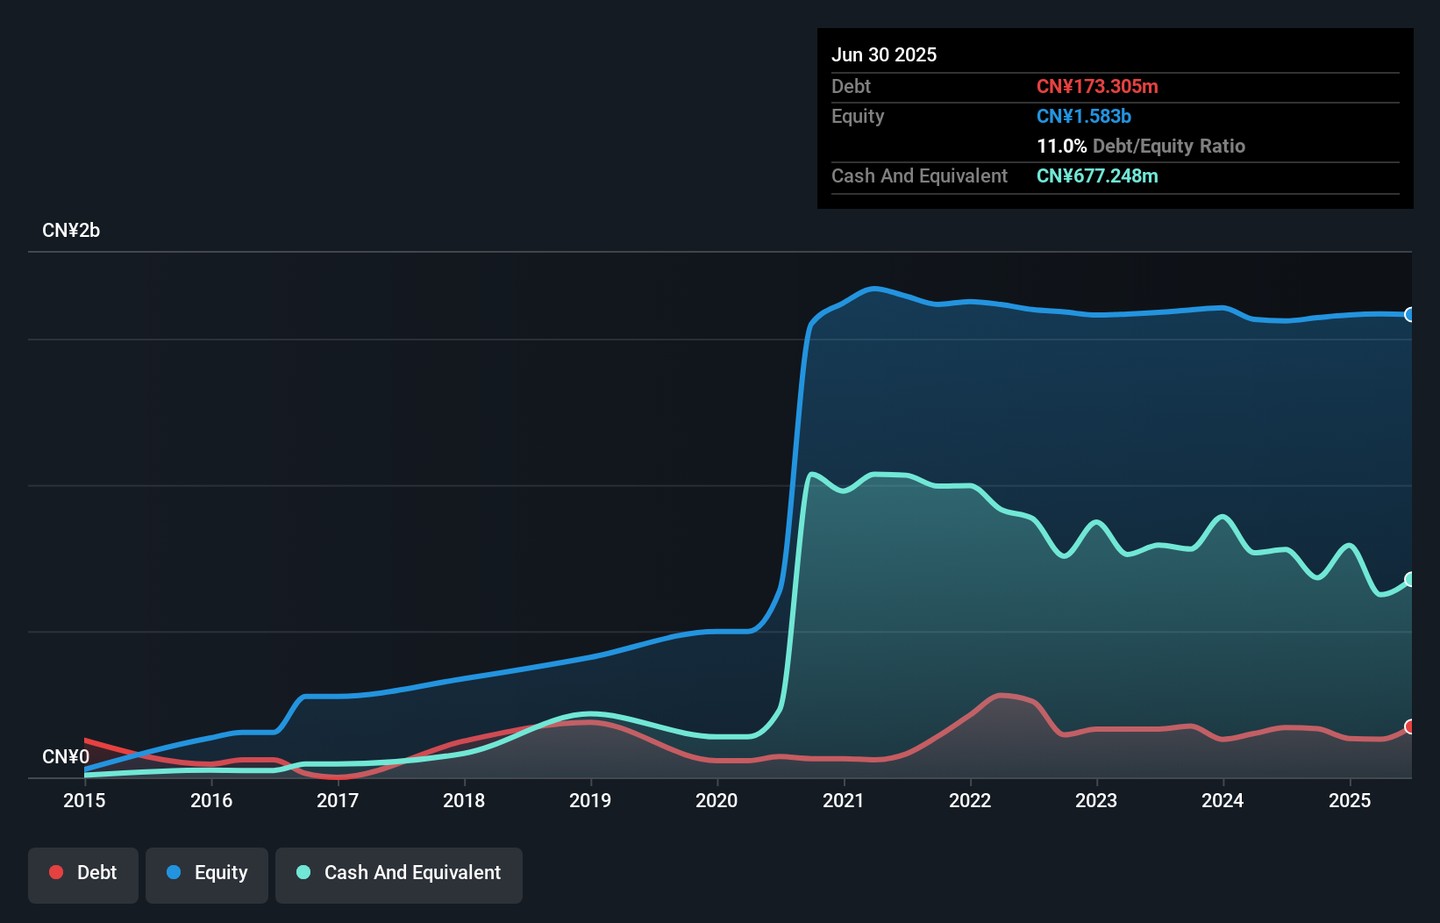Click the 2015 x-axis label
1440x923 pixels.
[x=85, y=801]
